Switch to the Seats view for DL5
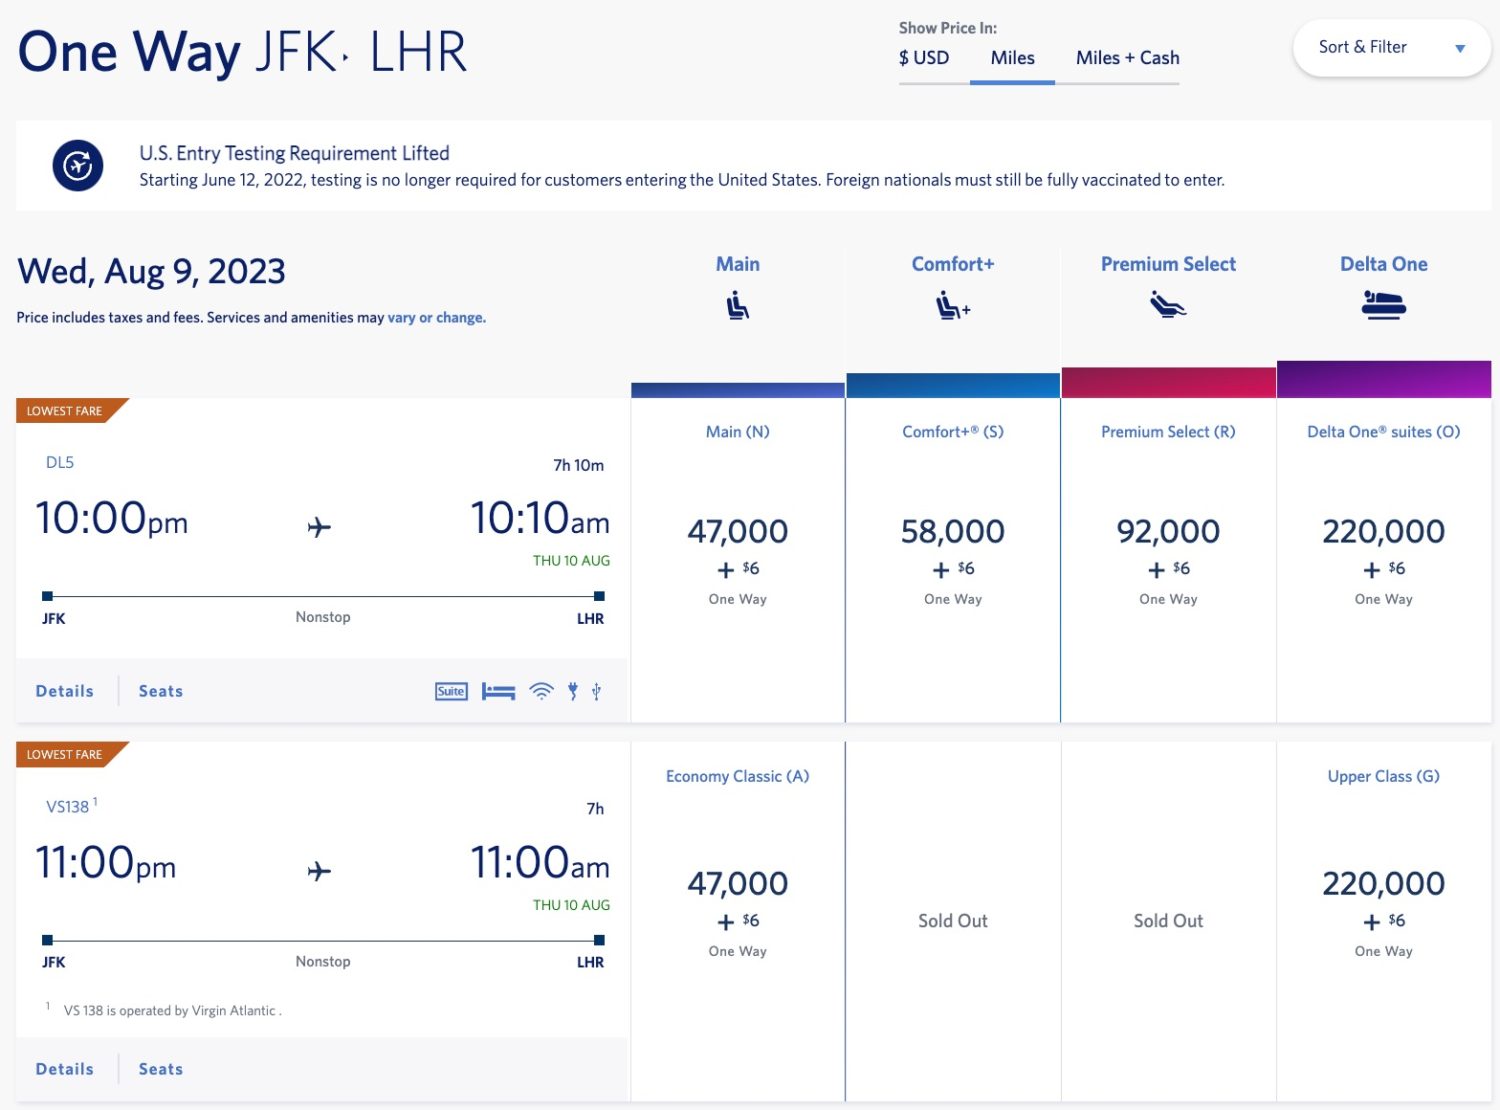Screen dimensions: 1500x1110 click(160, 690)
